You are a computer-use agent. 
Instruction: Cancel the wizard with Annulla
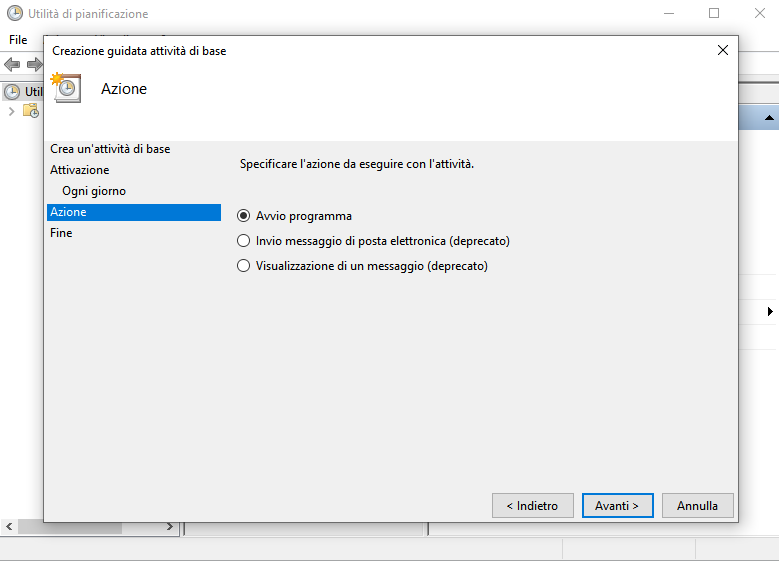click(698, 505)
